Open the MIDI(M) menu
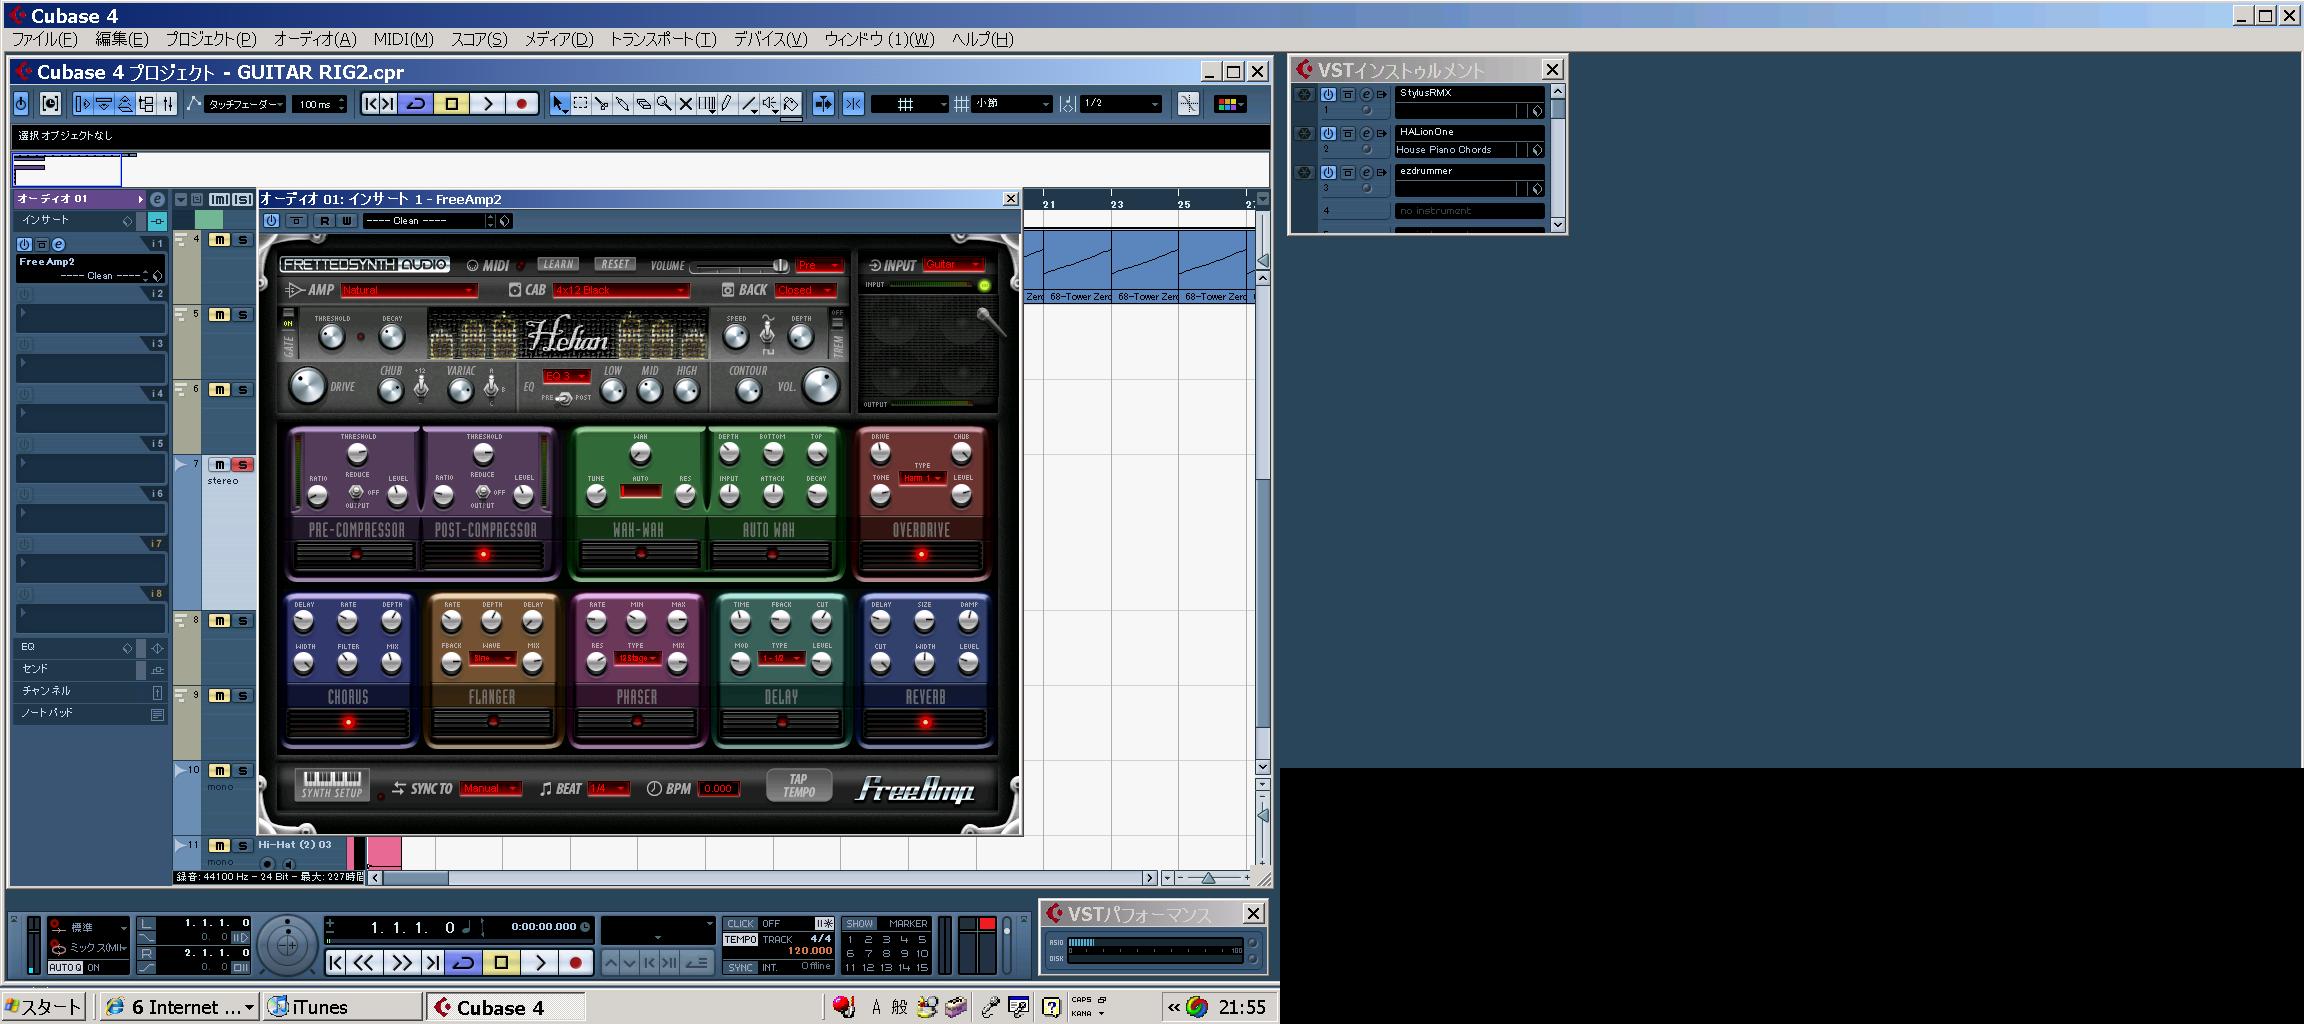Viewport: 2304px width, 1024px height. pos(403,39)
